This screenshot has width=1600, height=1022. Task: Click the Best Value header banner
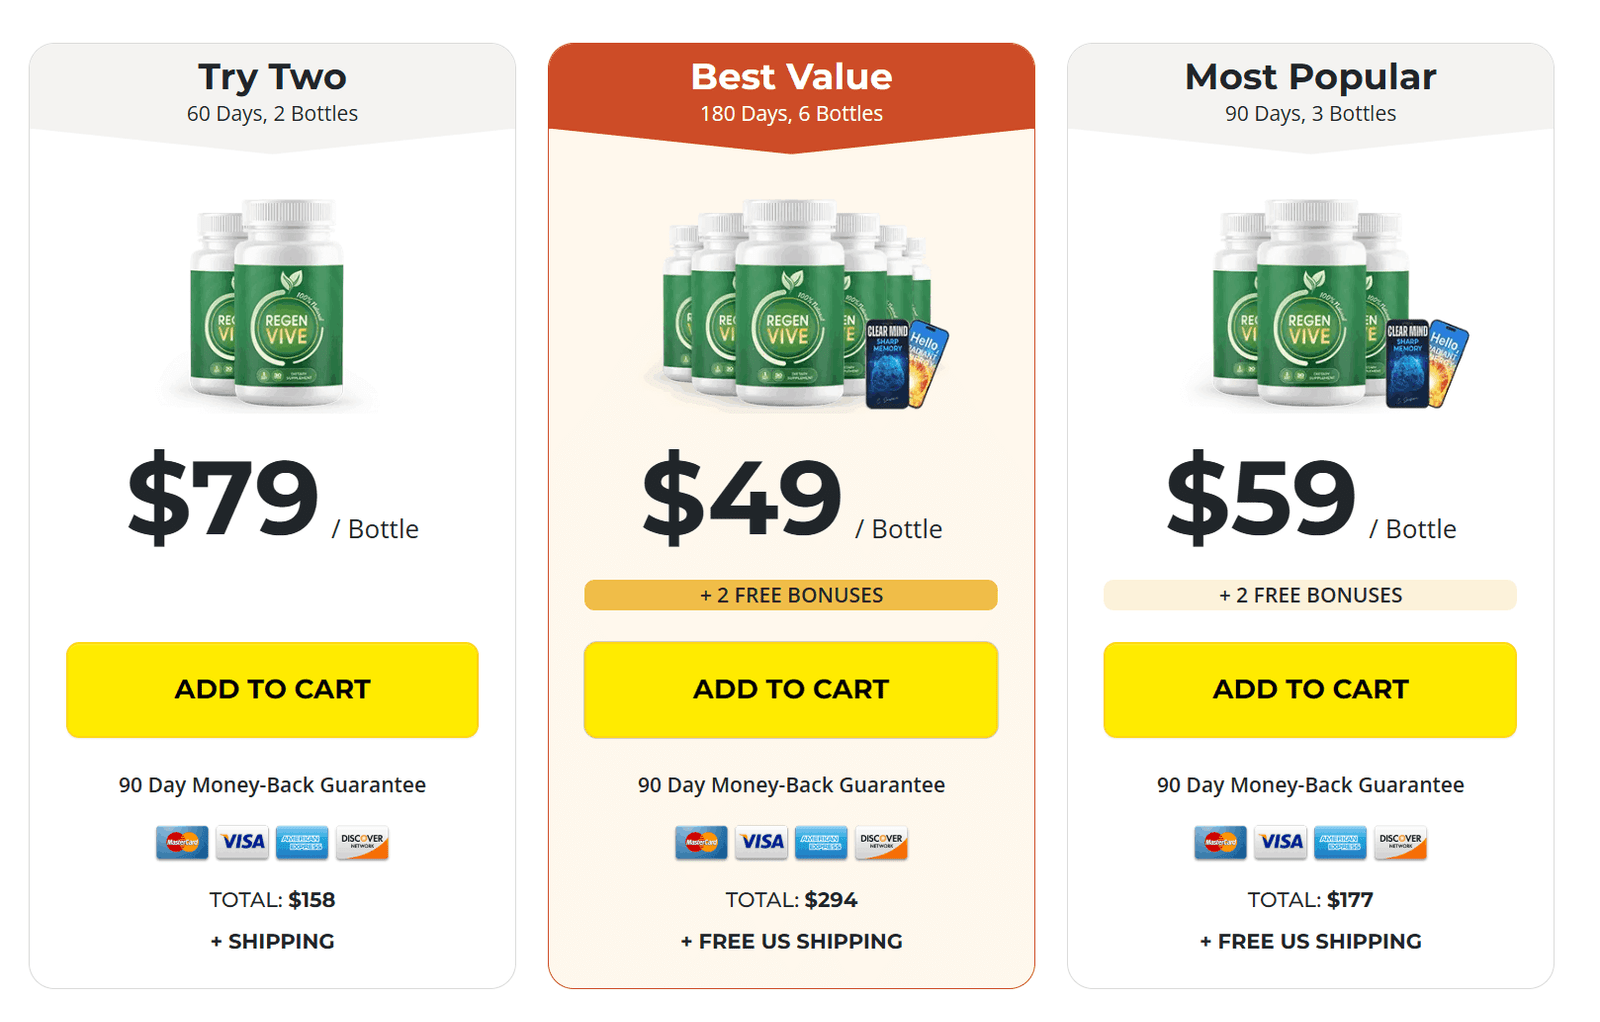tap(791, 92)
